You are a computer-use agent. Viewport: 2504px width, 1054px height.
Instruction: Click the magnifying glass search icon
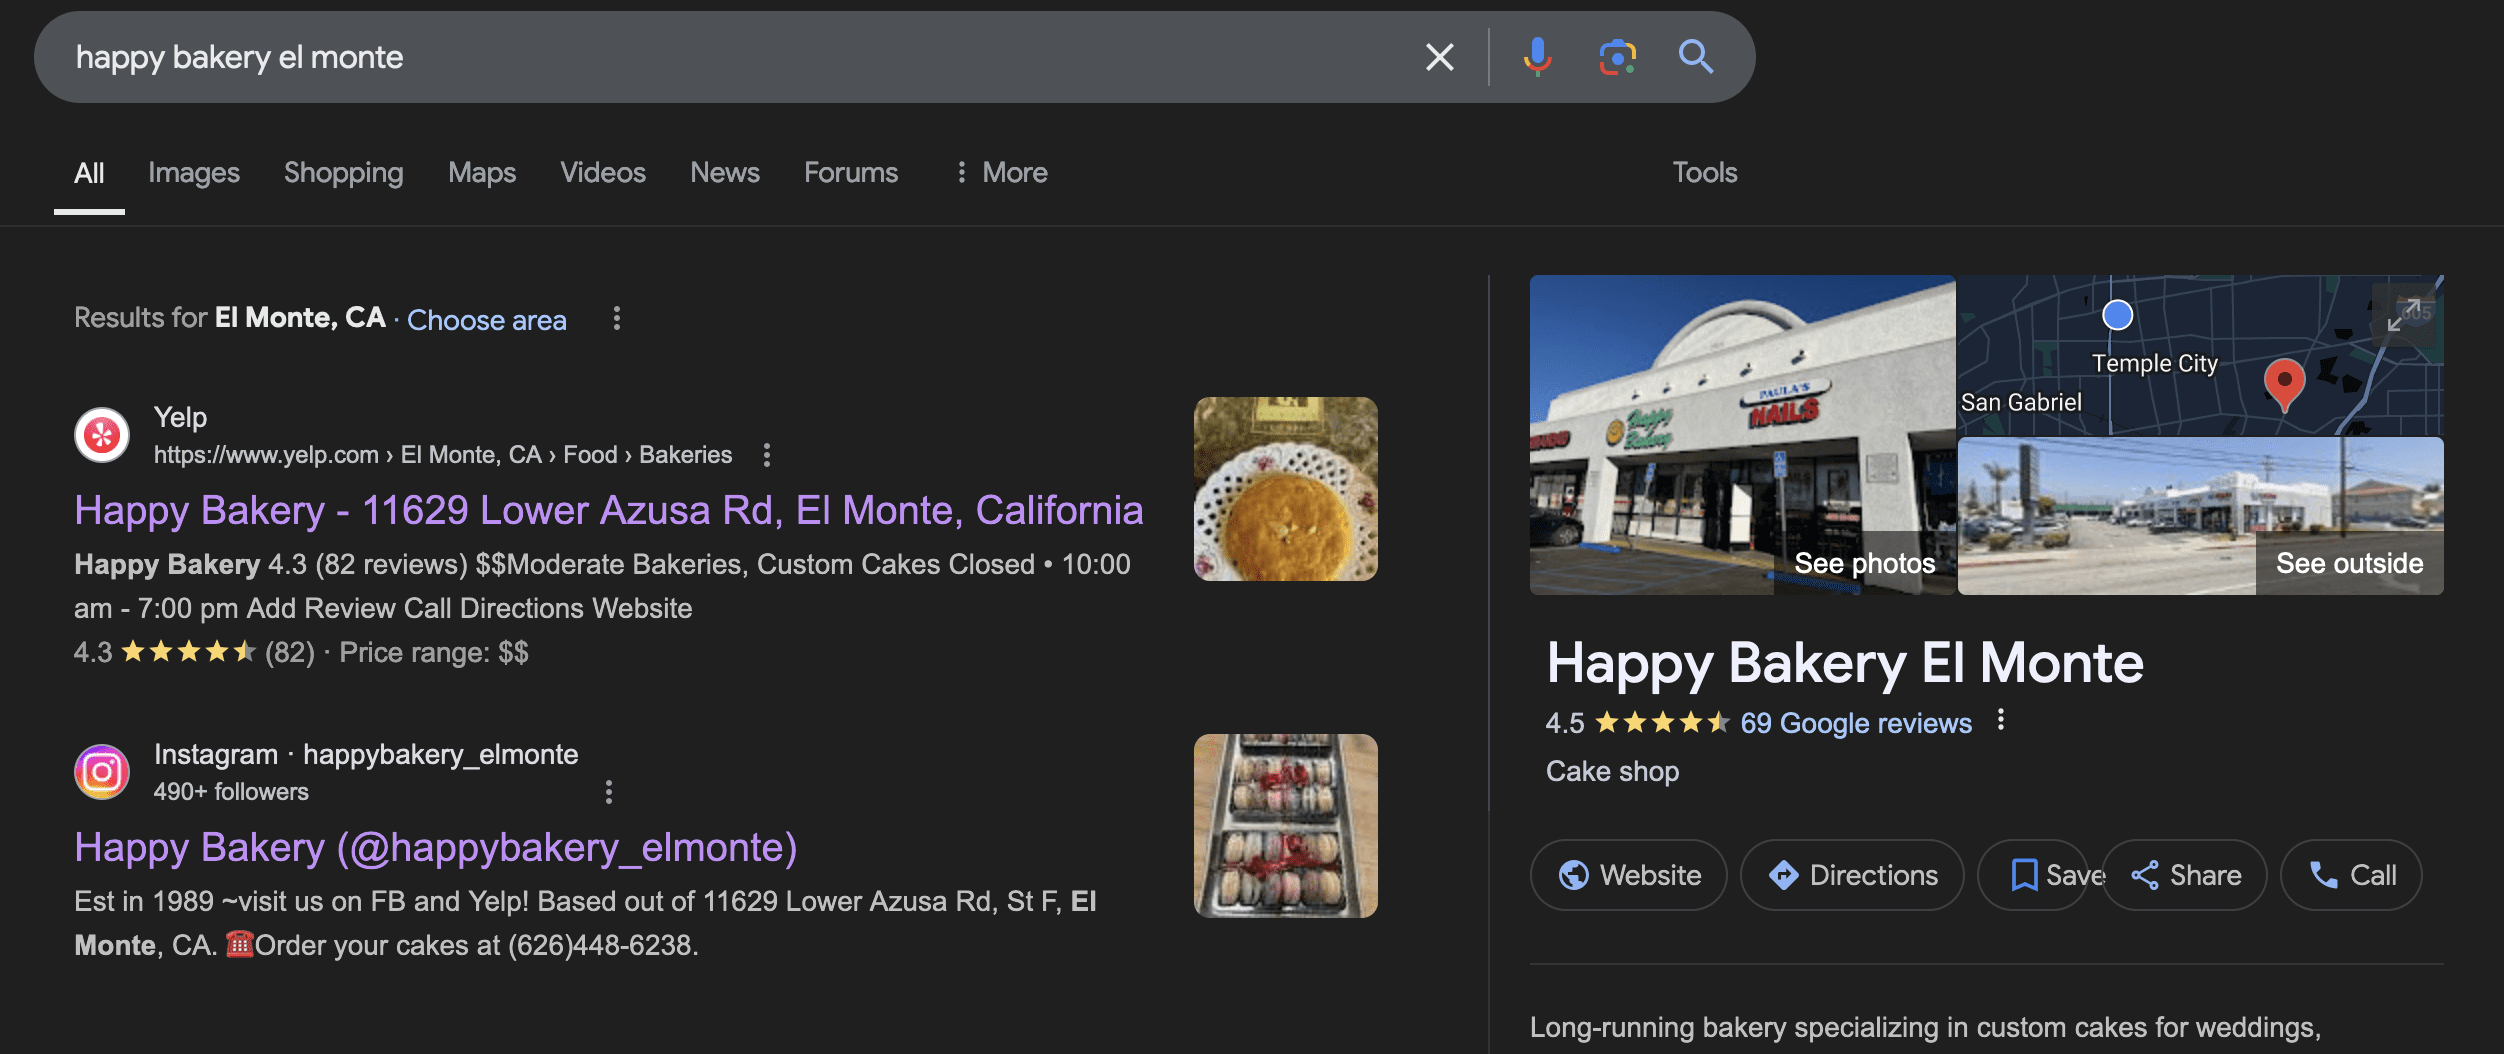pos(1696,57)
